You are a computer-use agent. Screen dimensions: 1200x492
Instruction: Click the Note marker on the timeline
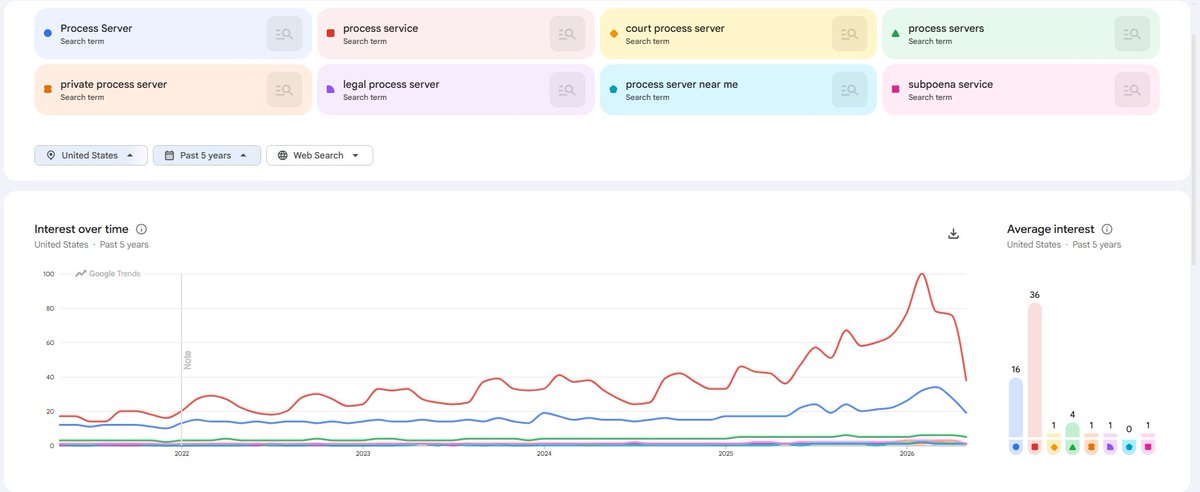pos(187,360)
